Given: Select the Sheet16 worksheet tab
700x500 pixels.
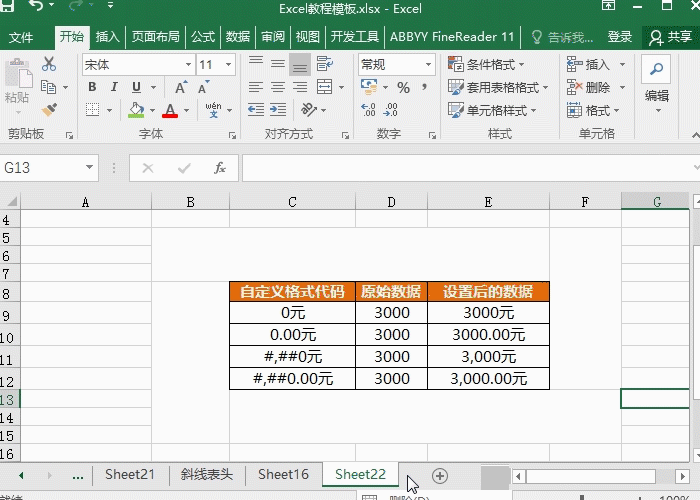Looking at the screenshot, I should click(283, 474).
